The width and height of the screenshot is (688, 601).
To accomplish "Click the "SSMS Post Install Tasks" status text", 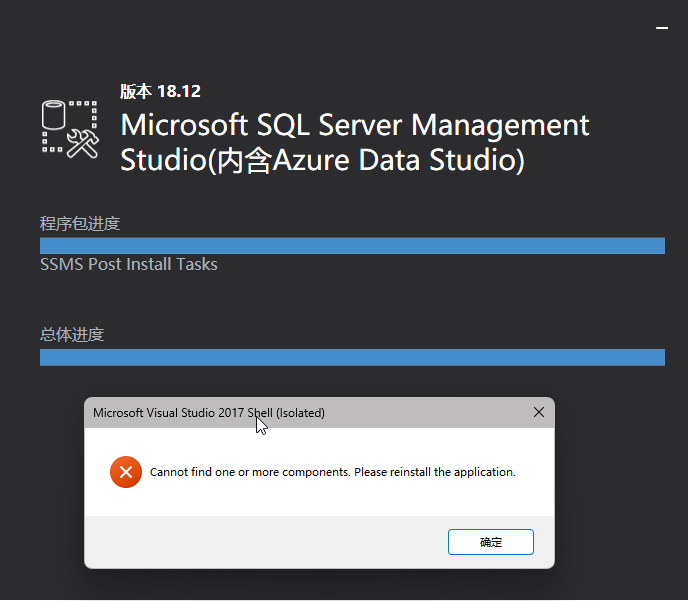I will 128,264.
